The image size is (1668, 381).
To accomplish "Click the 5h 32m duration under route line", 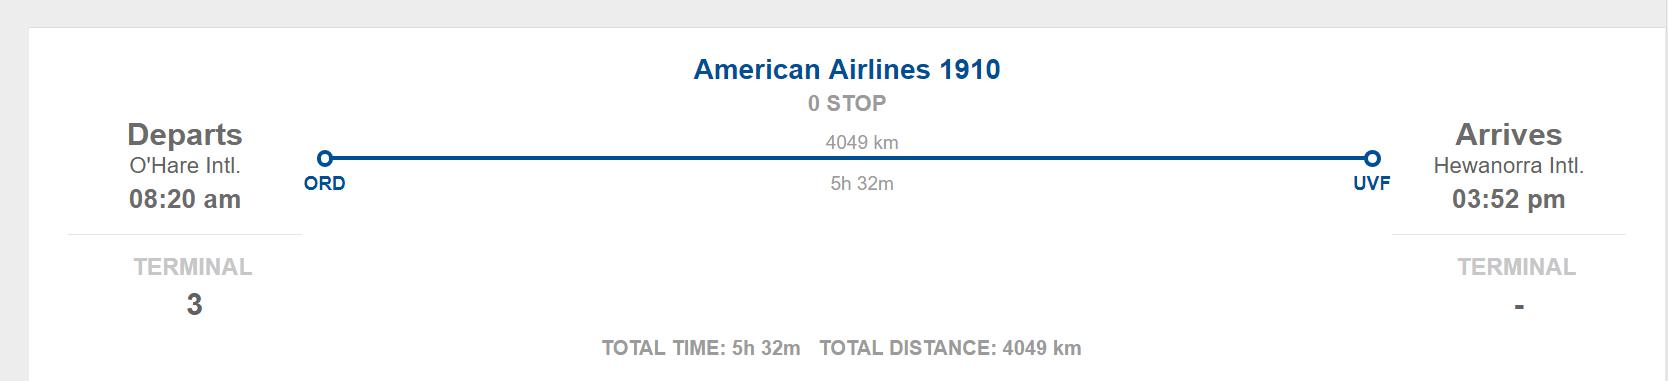I will click(862, 183).
